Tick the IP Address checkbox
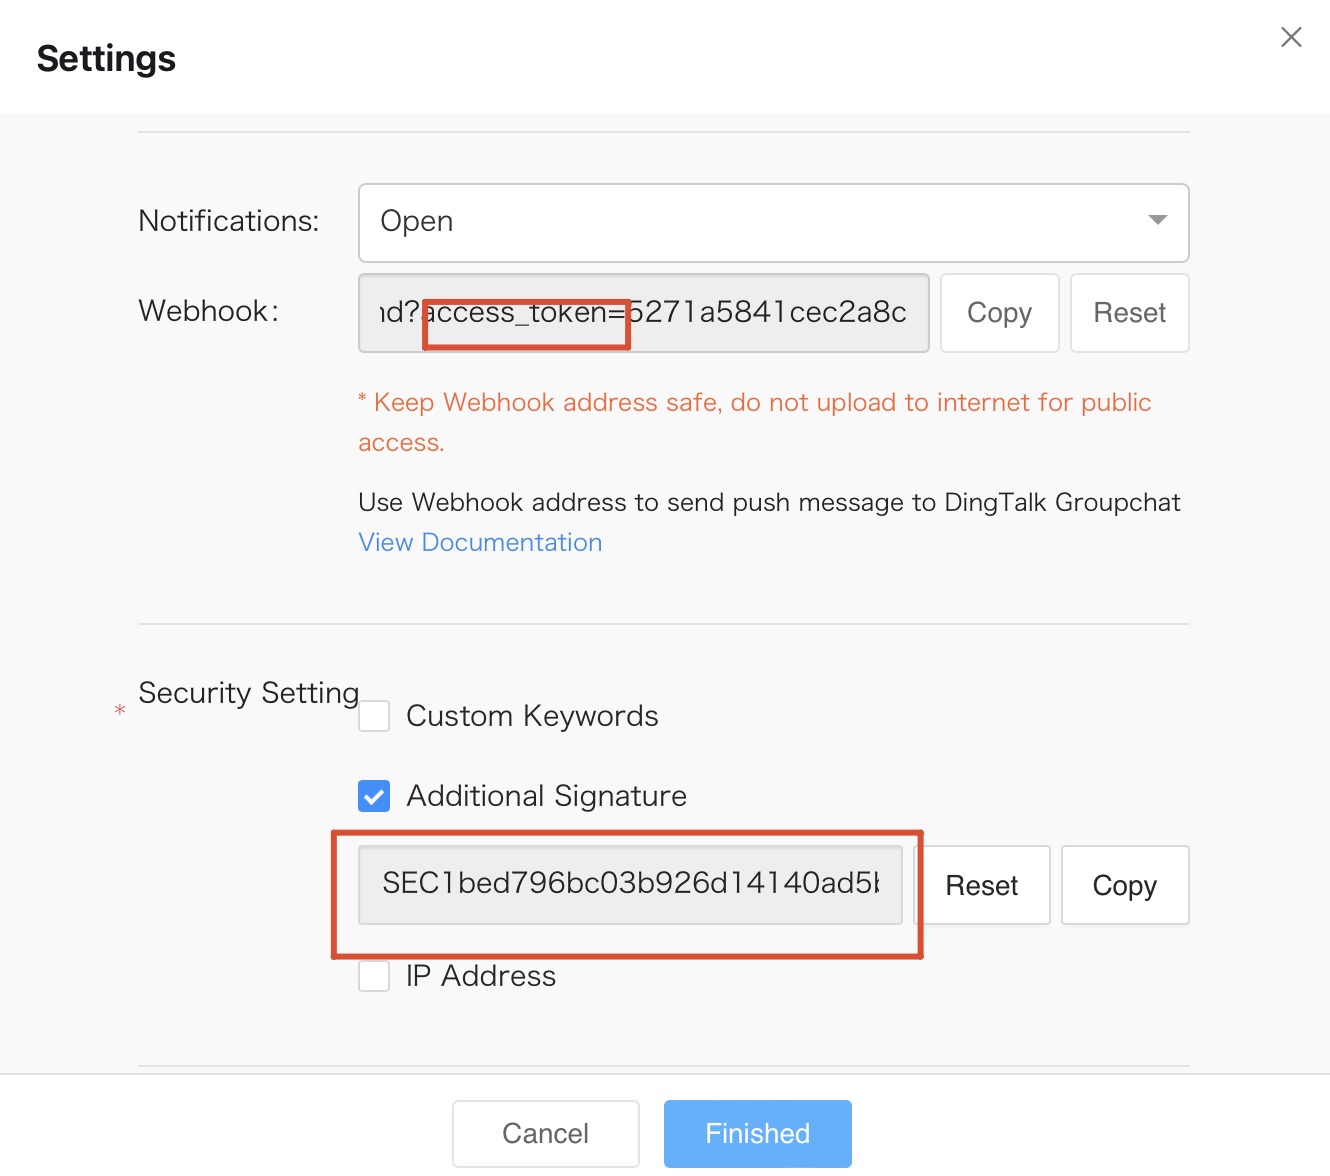Image resolution: width=1330 pixels, height=1176 pixels. (374, 976)
